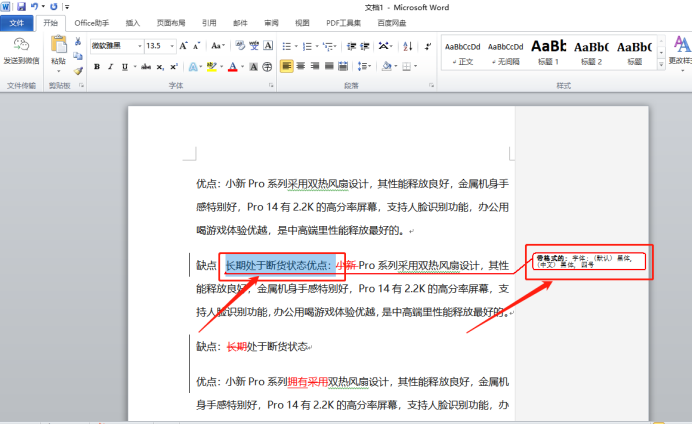Switch to the PDF工具集 tab
Screen dimensions: 692x424
coord(343,23)
